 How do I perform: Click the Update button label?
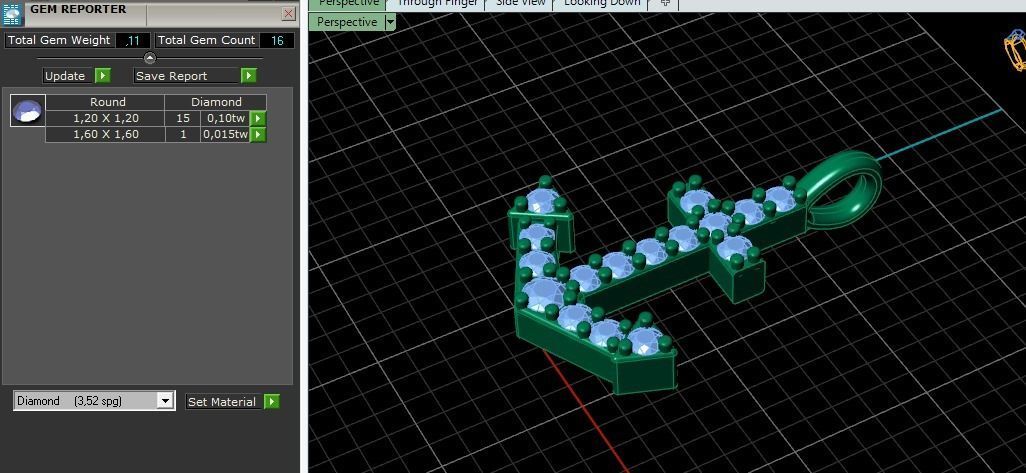[69, 76]
